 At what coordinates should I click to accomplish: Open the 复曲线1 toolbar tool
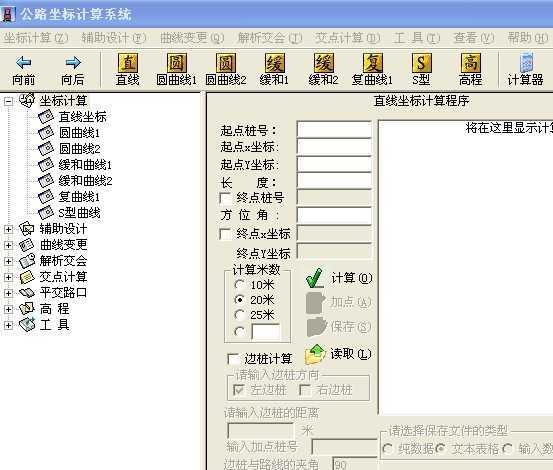(x=372, y=69)
